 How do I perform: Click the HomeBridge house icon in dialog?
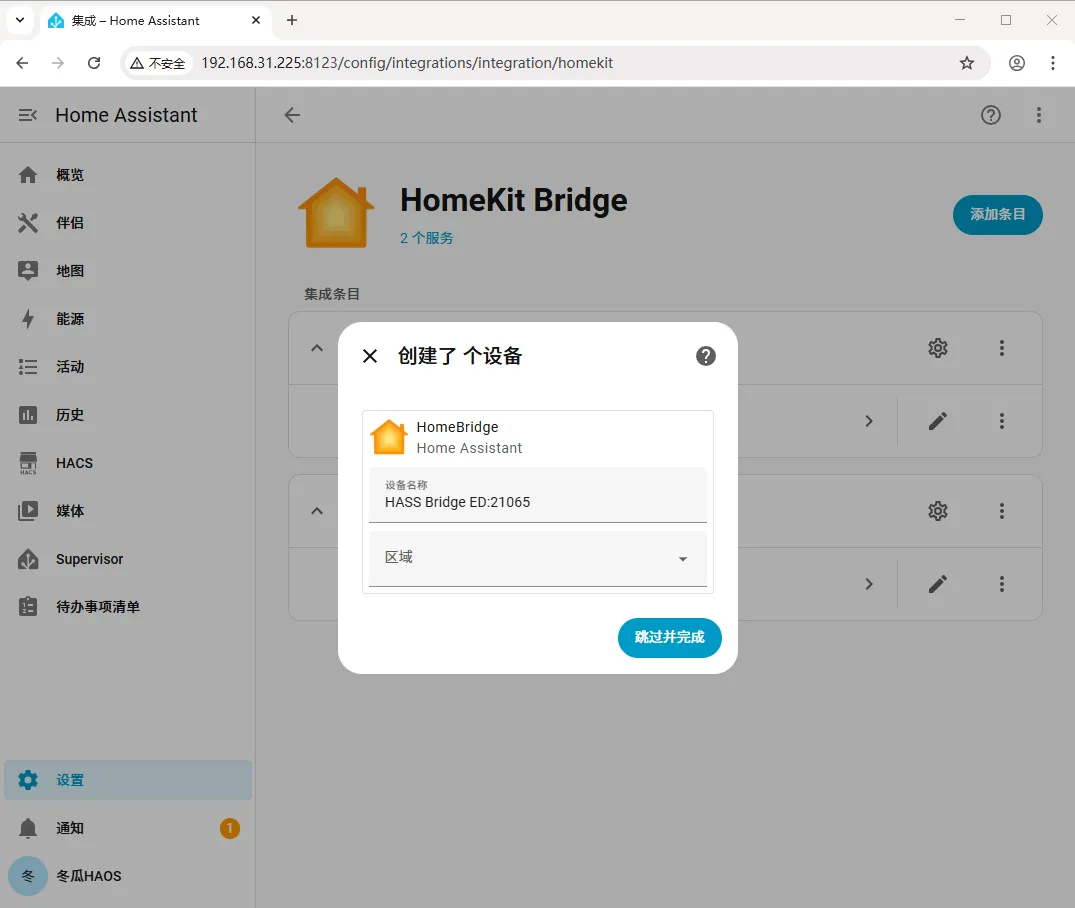(x=389, y=437)
